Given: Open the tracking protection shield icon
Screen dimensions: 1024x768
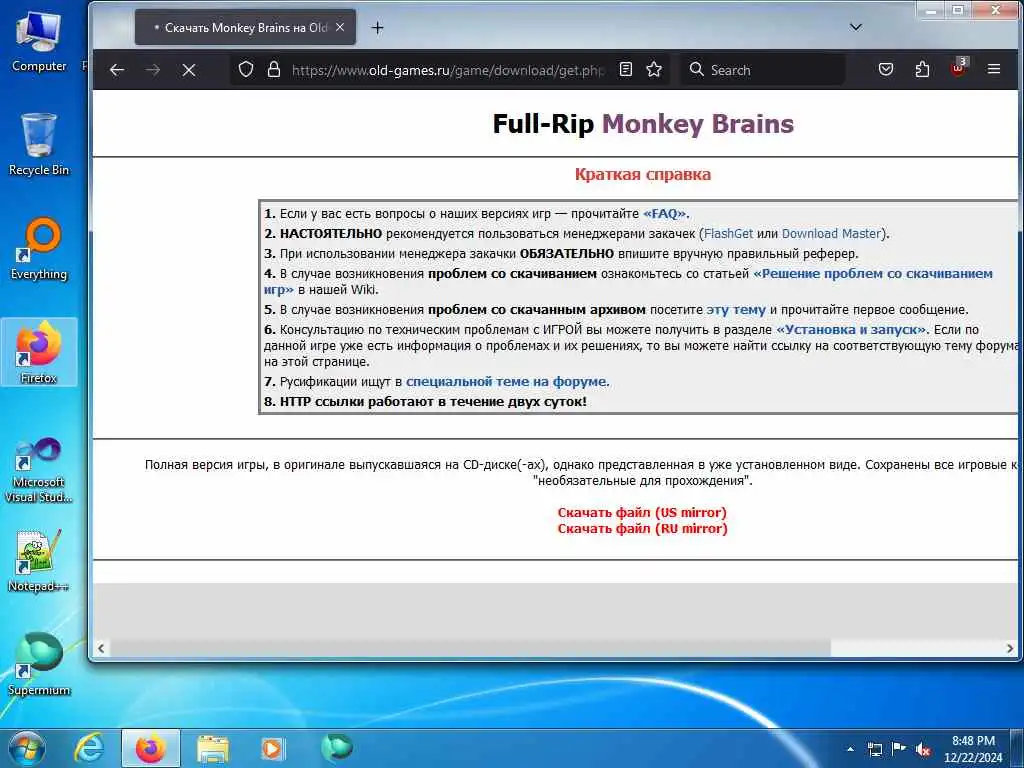Looking at the screenshot, I should [x=246, y=69].
